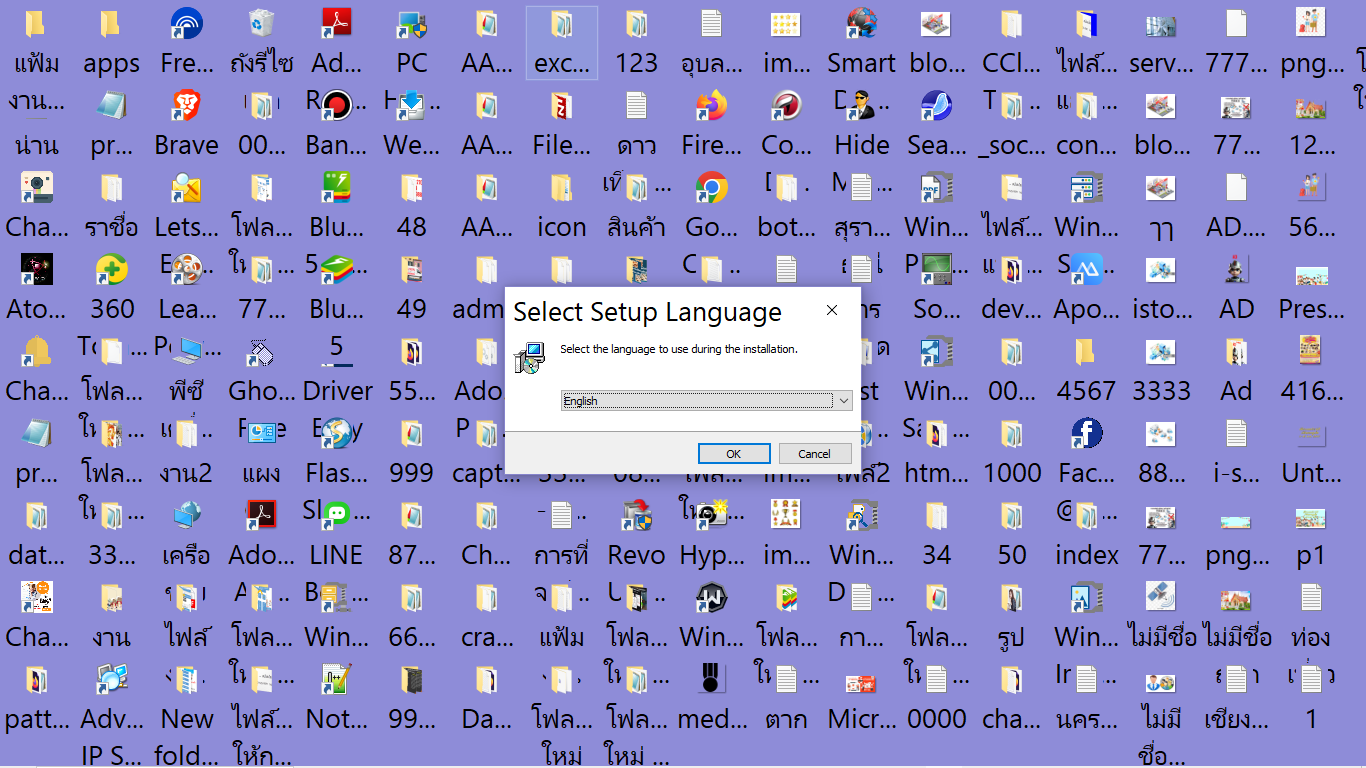
Task: Click OK in Select Setup Language
Action: 734,453
